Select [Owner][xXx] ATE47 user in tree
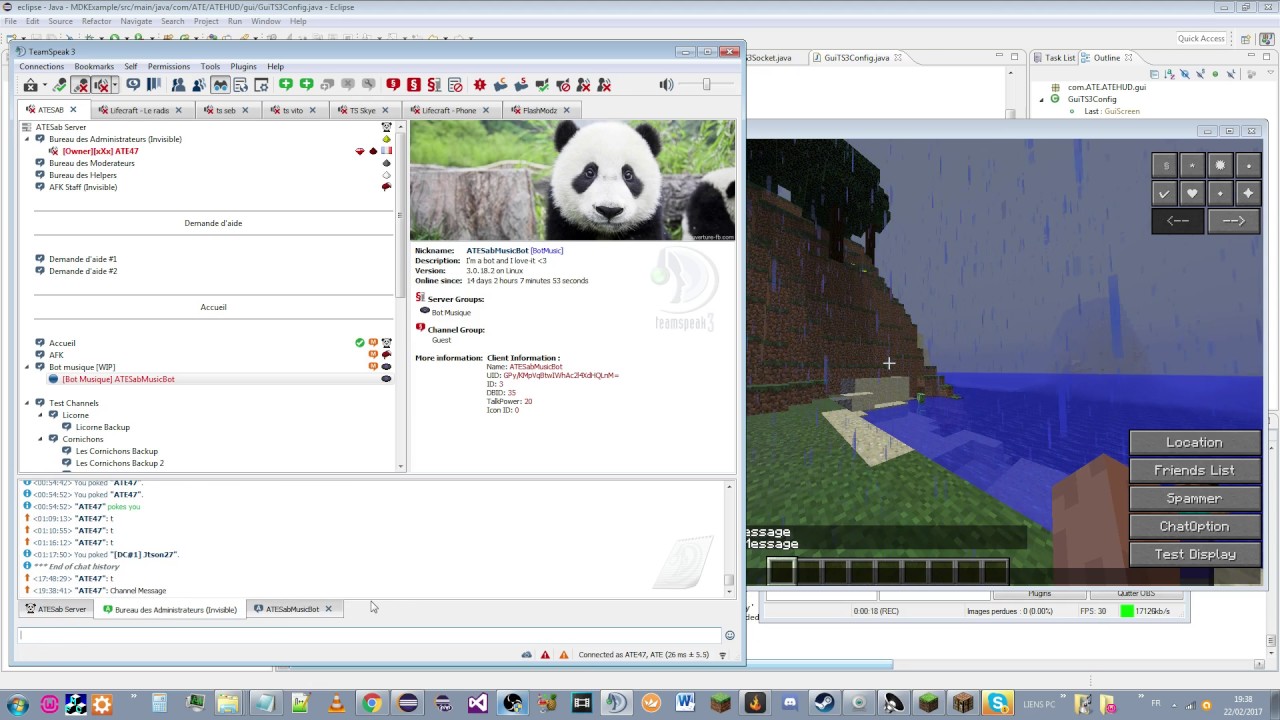The image size is (1280, 720). [x=100, y=151]
